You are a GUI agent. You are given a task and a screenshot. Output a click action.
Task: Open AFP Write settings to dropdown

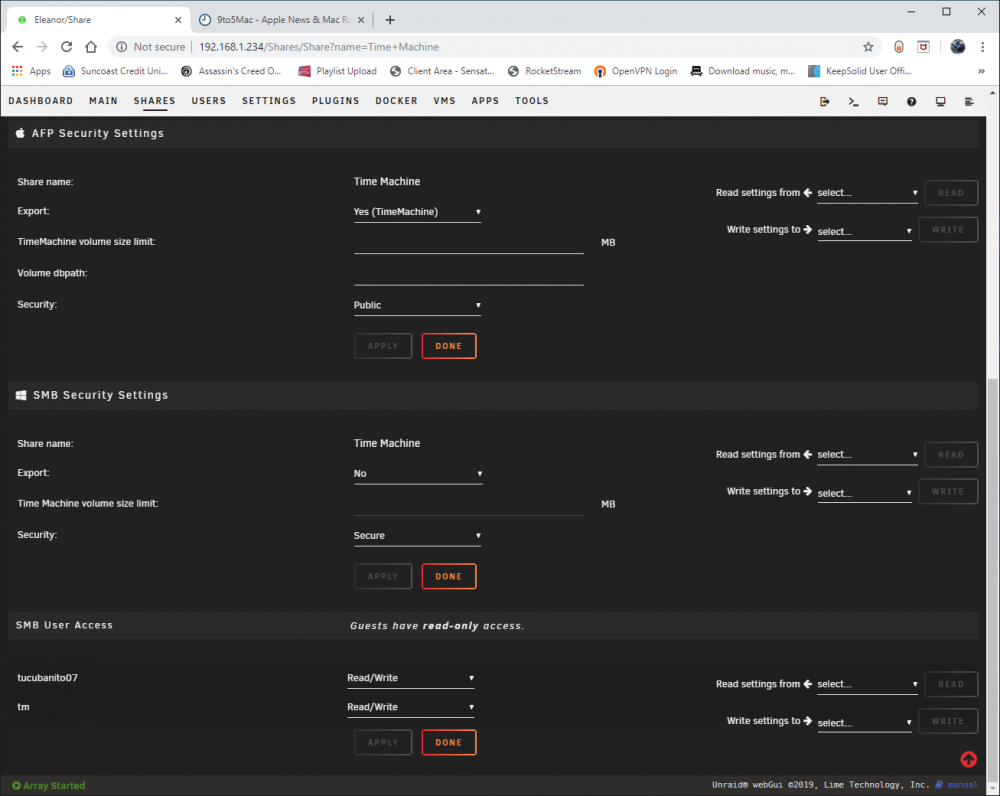(x=864, y=231)
